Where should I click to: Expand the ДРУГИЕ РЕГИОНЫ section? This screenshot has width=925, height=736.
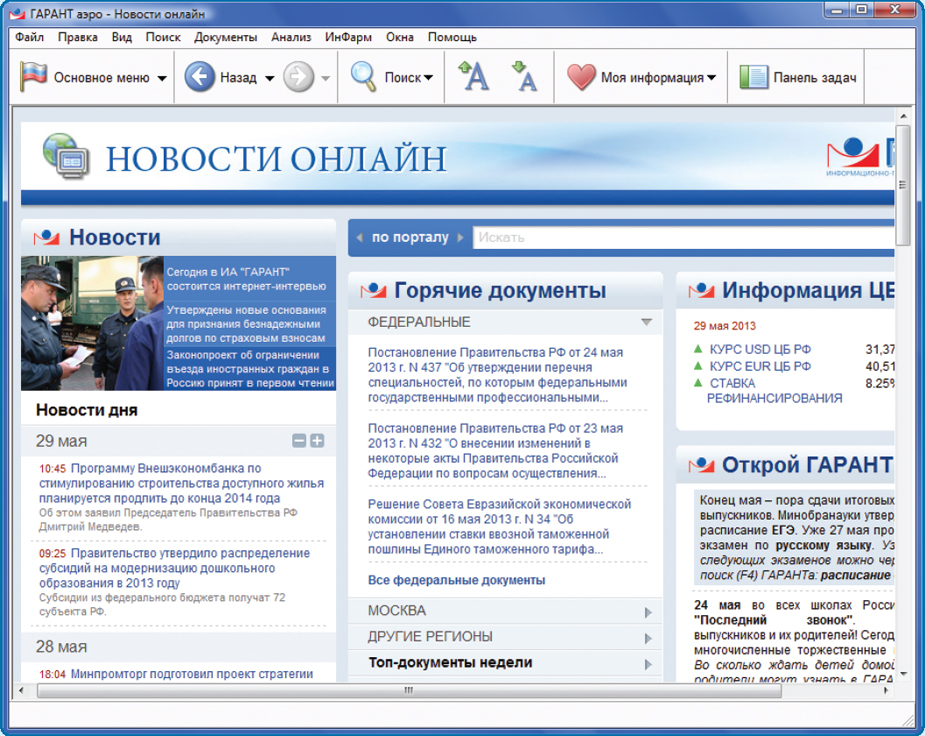pos(648,638)
